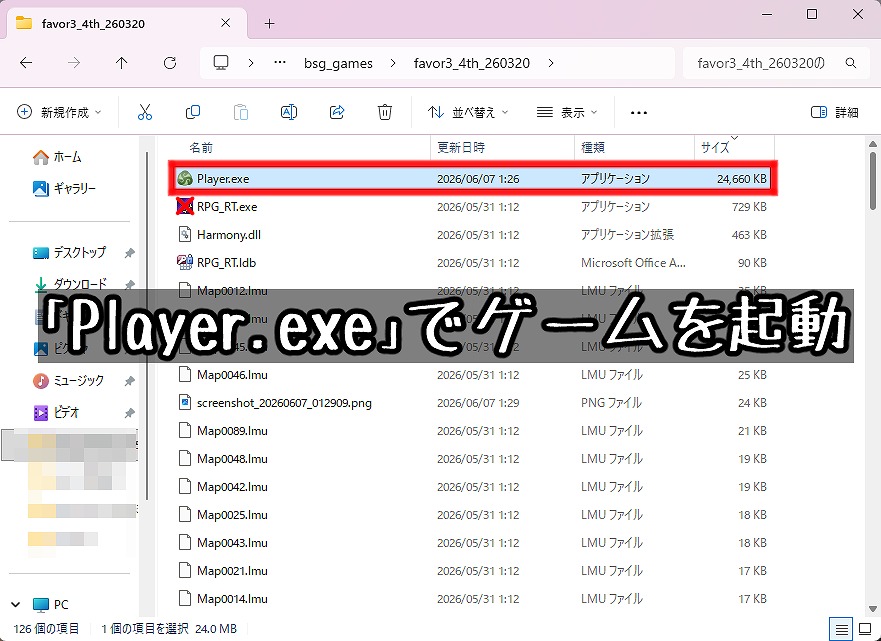Select screenshot_20260607_012909.png file
This screenshot has height=641, width=881.
284,403
